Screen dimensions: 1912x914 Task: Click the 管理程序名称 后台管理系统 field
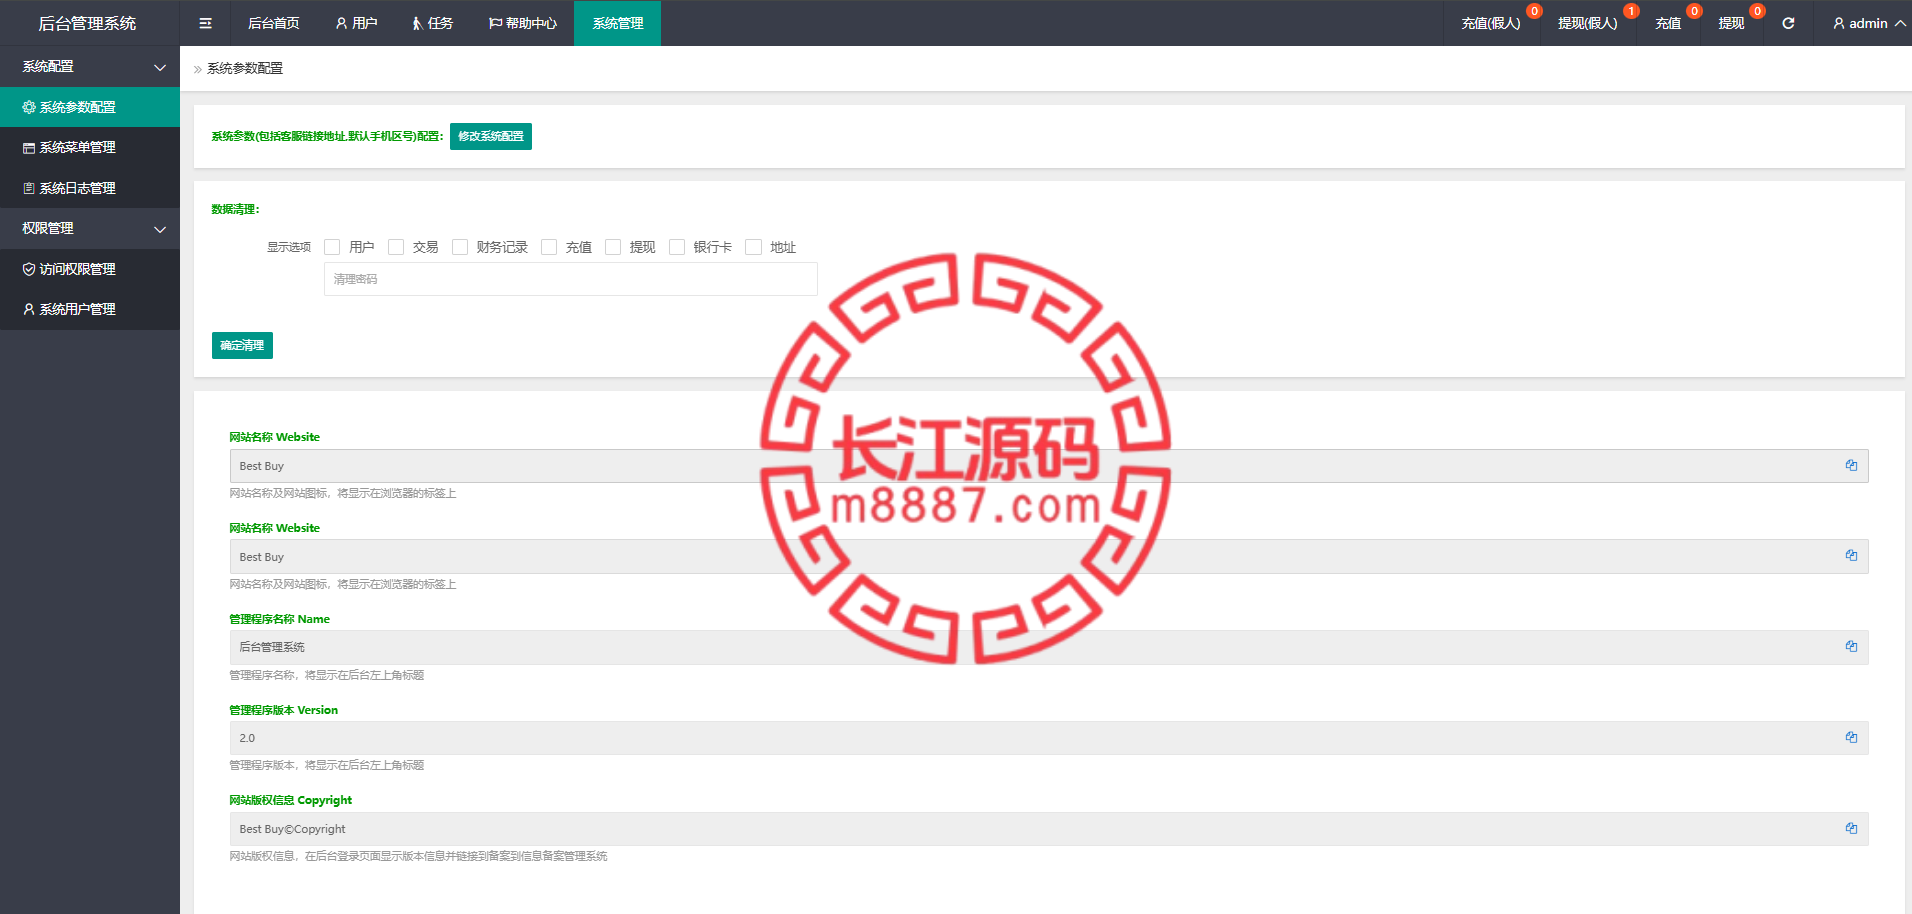coord(1049,647)
